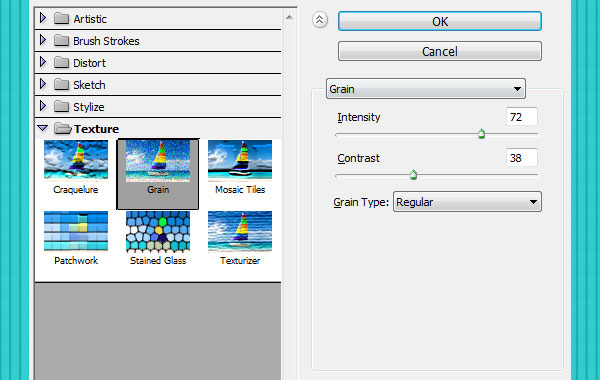
Task: Click the Artistic folder label
Action: click(x=90, y=19)
